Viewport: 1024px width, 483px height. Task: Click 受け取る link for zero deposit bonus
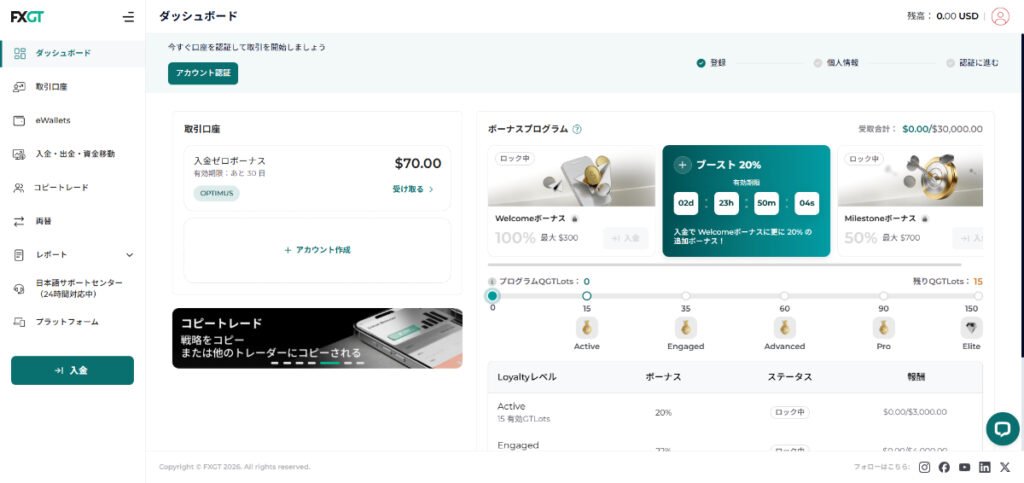click(413, 189)
